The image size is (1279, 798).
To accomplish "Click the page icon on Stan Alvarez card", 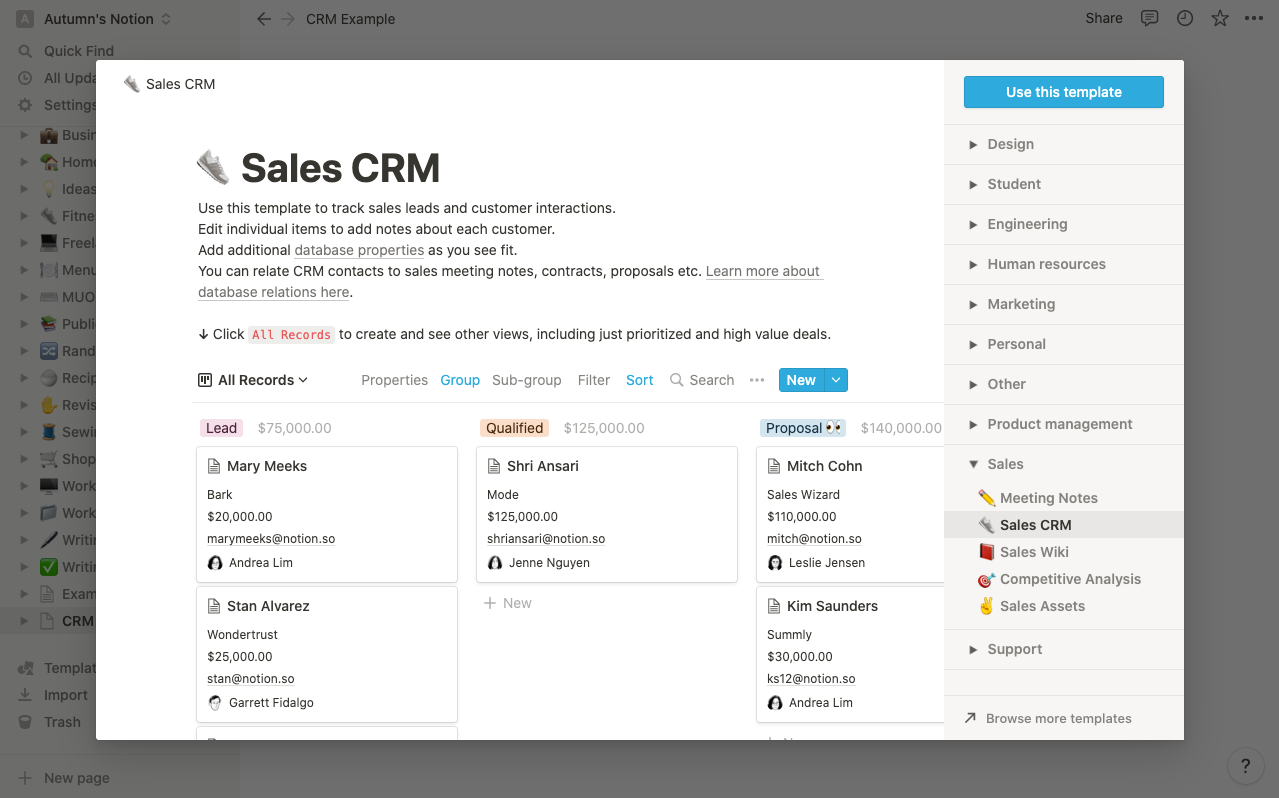I will click(x=214, y=606).
